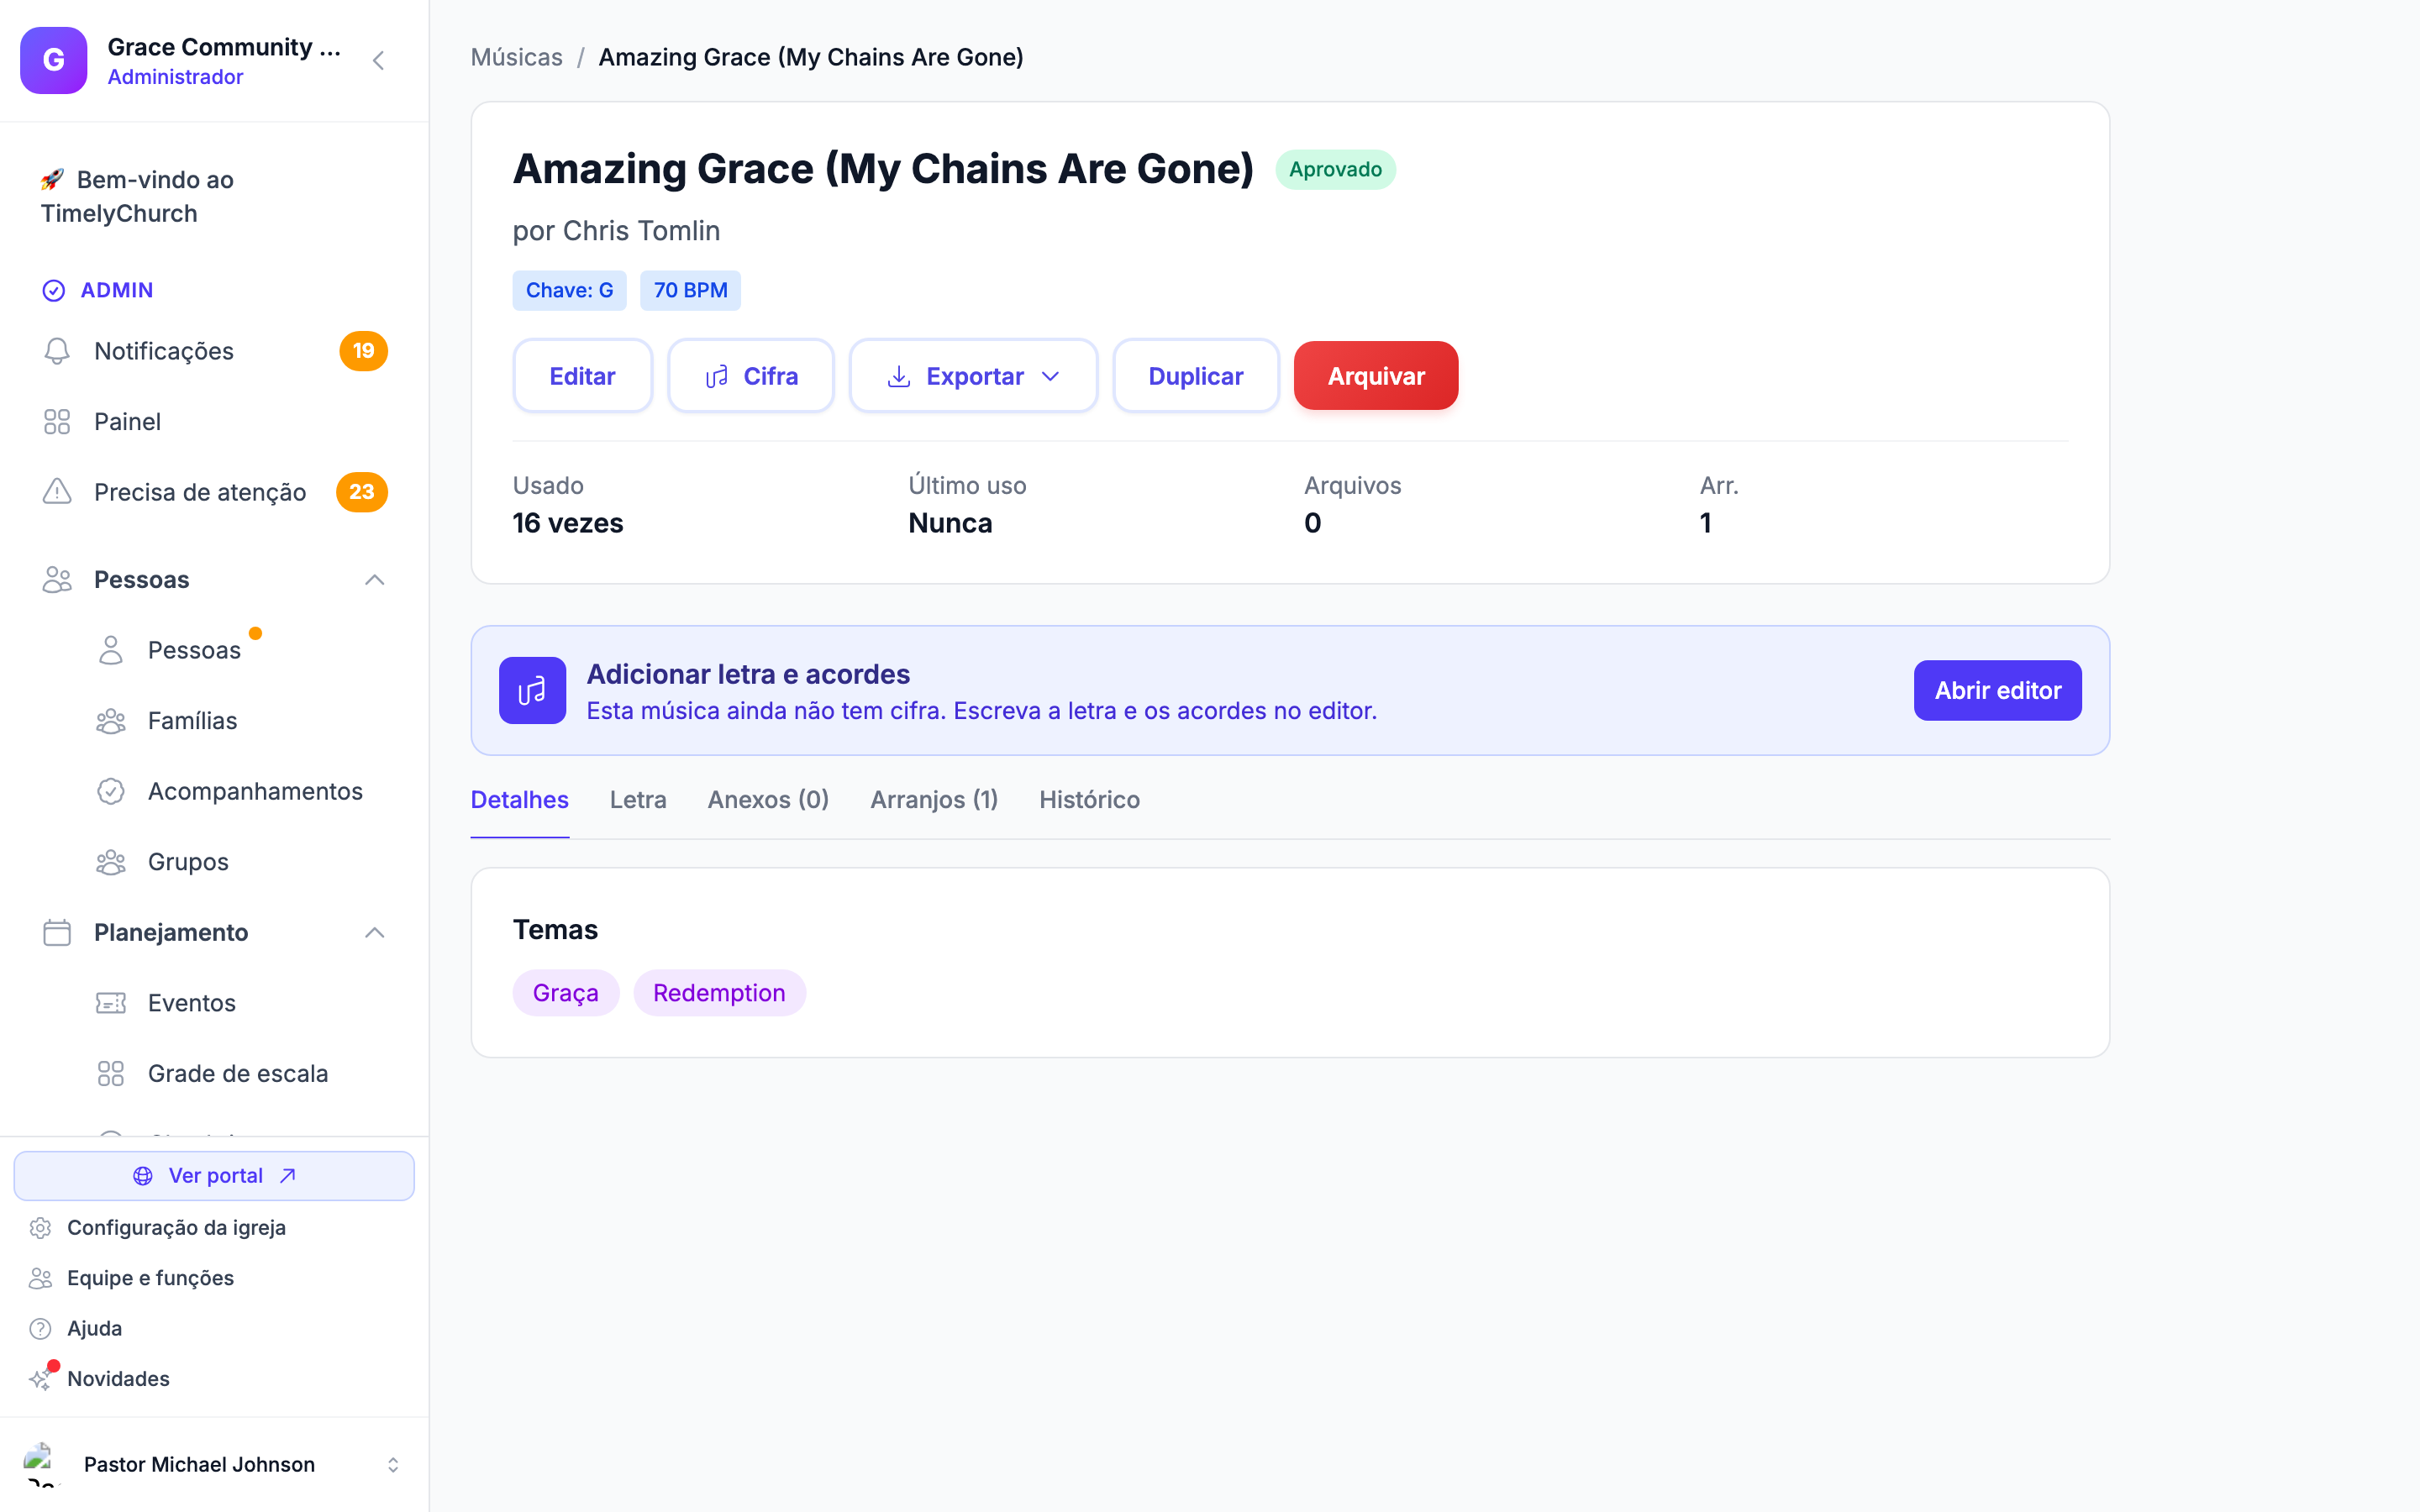Click the Abrir editor button

tap(1997, 690)
